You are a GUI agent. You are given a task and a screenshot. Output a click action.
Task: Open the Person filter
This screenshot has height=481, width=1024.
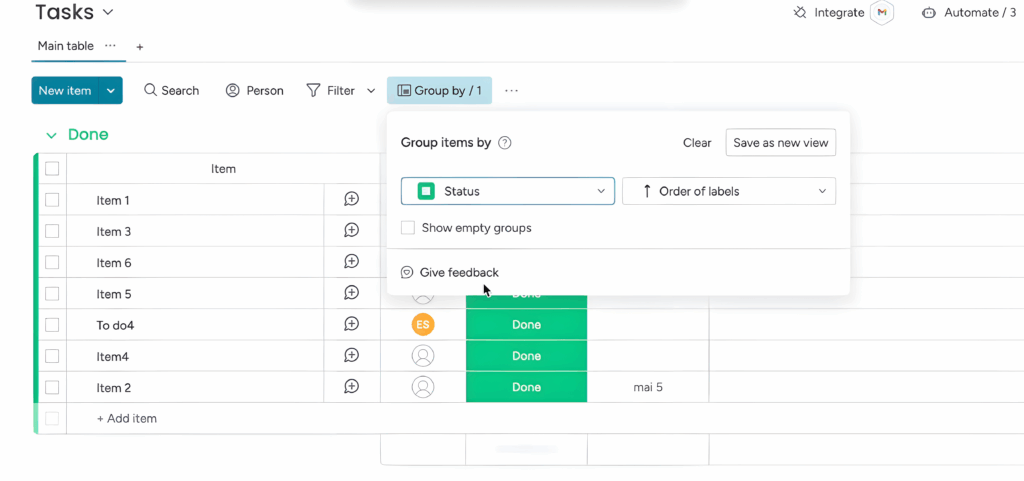coord(255,91)
